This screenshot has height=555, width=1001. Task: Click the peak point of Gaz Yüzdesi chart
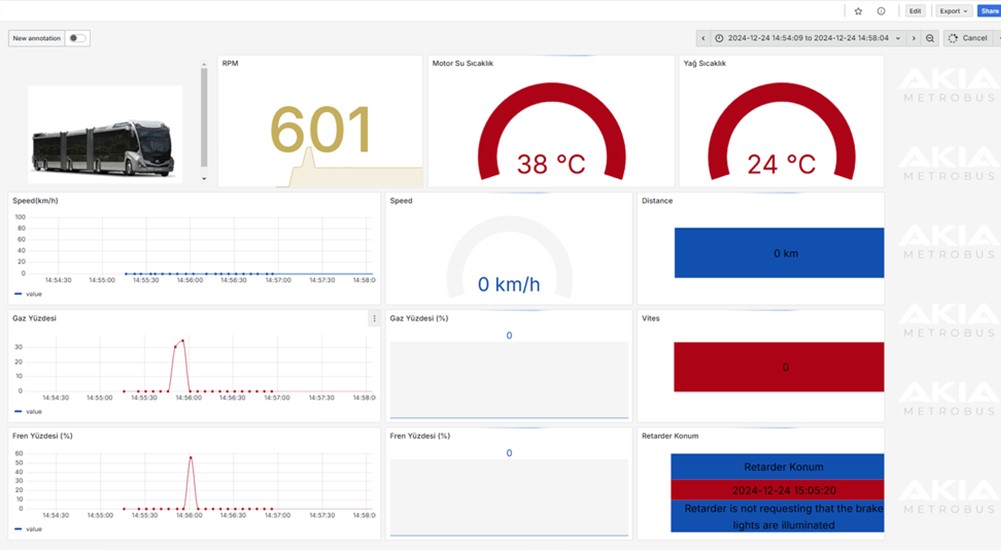[183, 340]
